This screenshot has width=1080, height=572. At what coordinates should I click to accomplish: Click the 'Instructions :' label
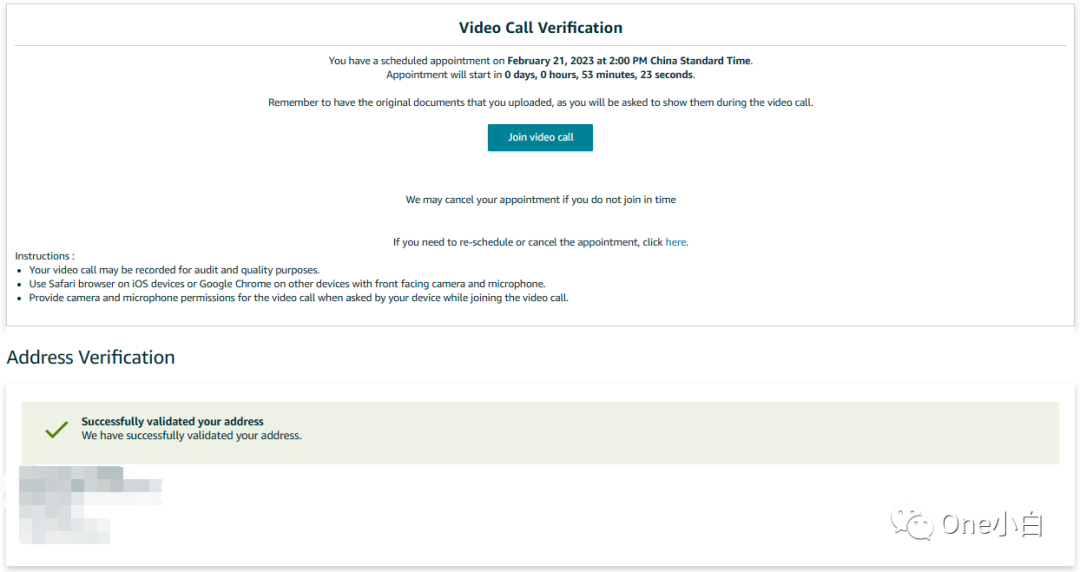(45, 256)
